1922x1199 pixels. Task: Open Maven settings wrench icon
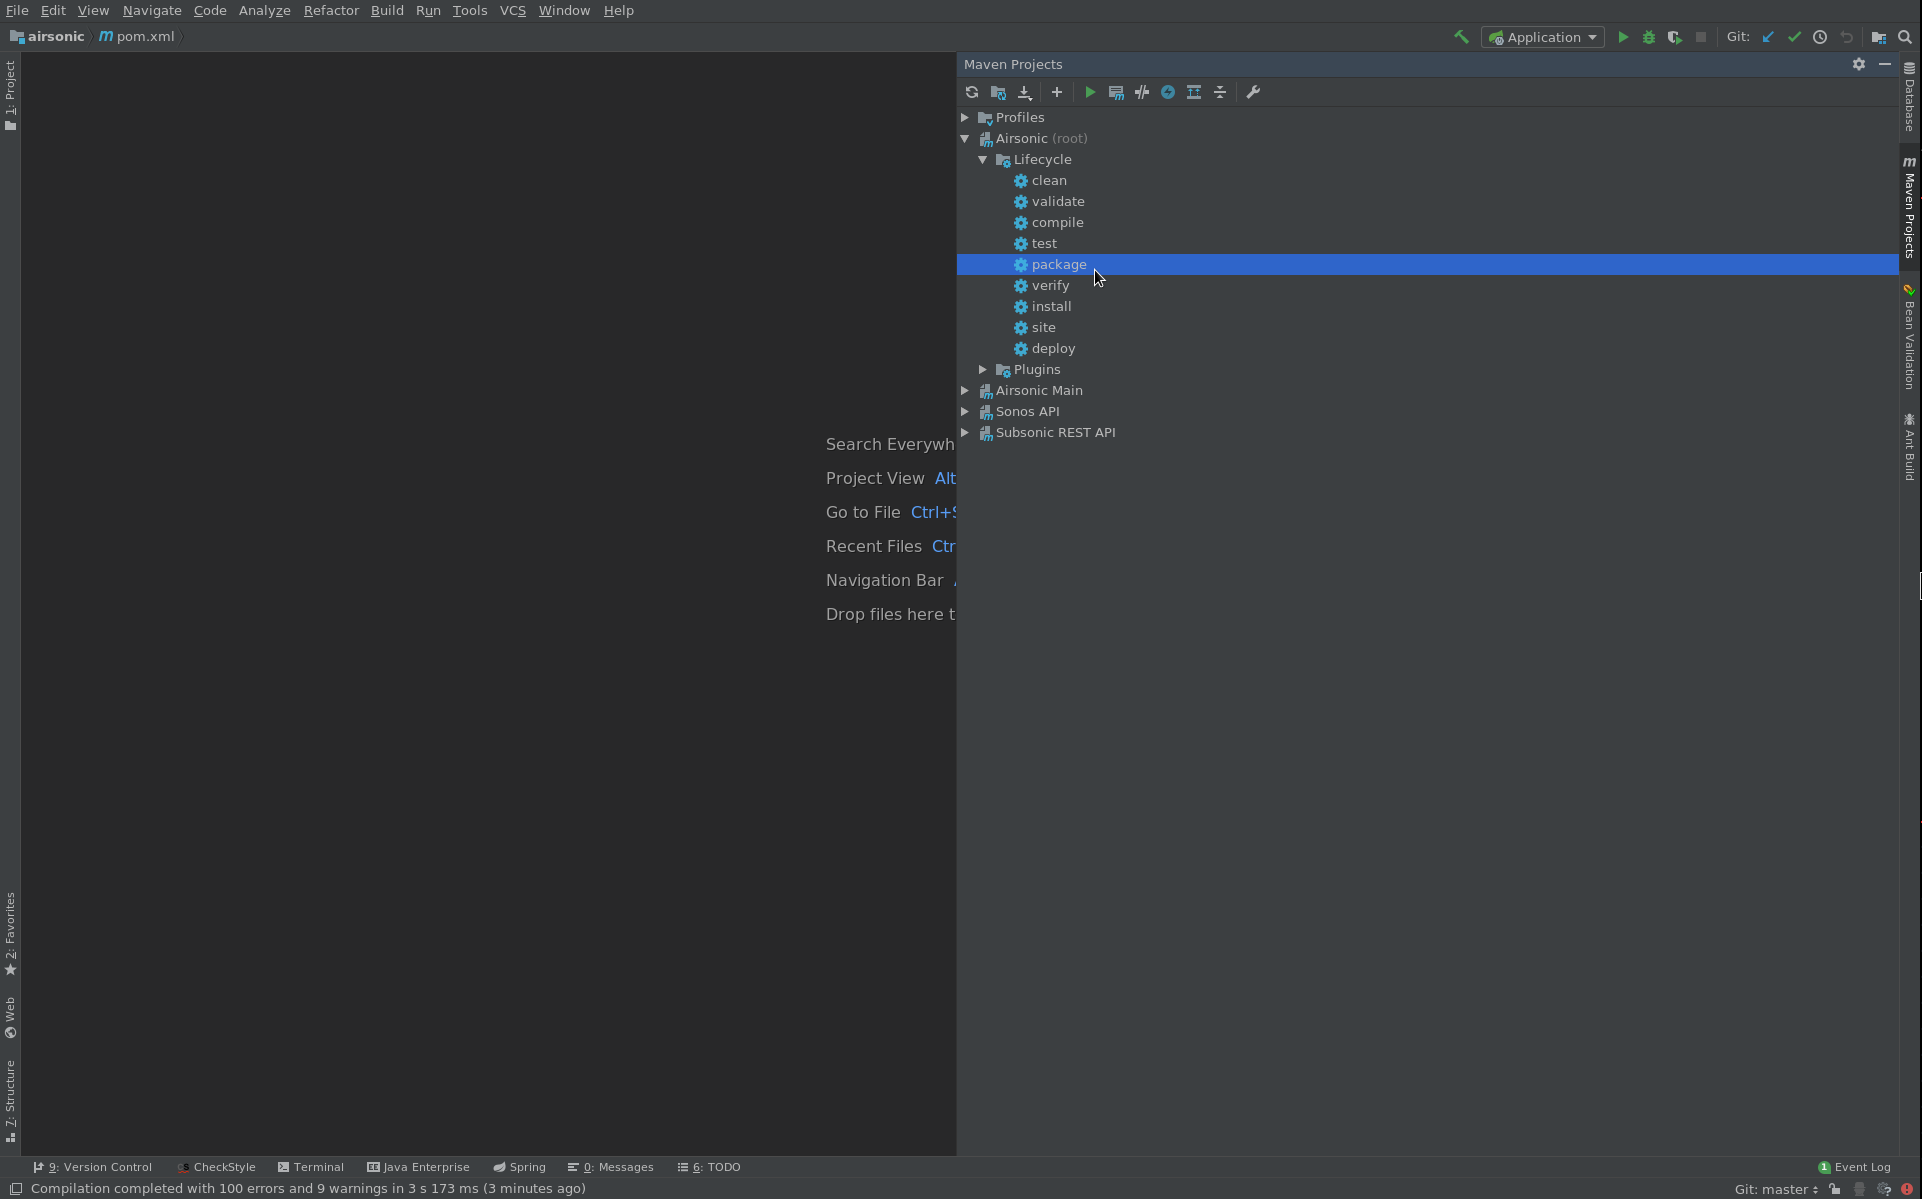coord(1253,92)
